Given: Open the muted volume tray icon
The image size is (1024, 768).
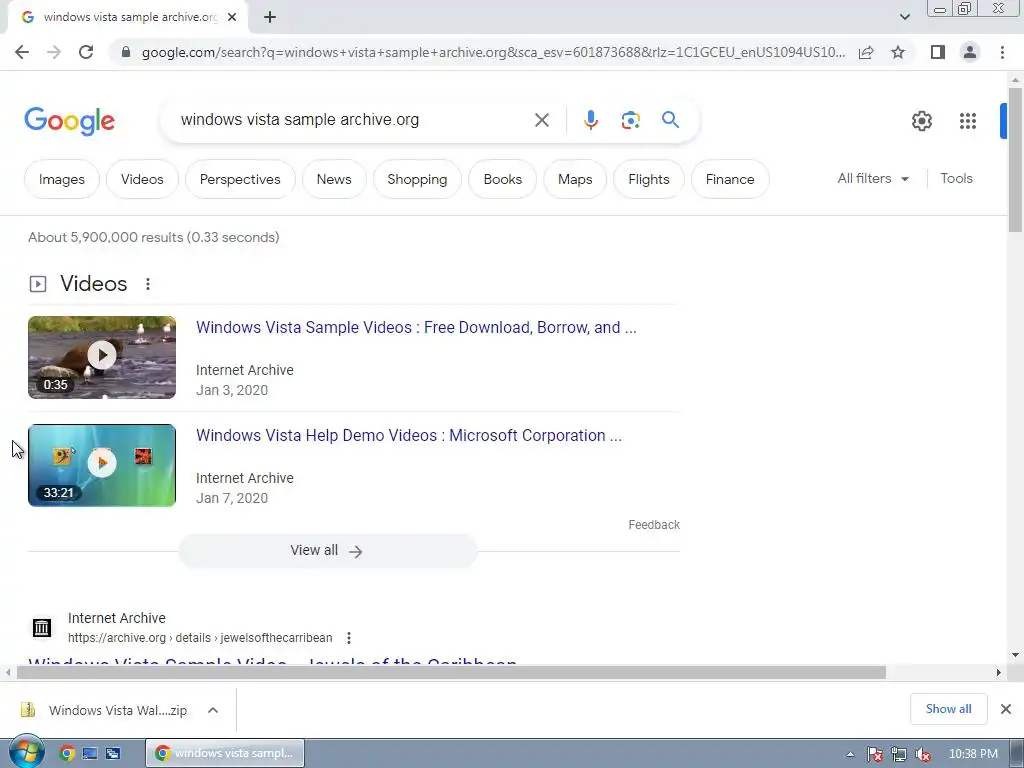Looking at the screenshot, I should tap(922, 754).
